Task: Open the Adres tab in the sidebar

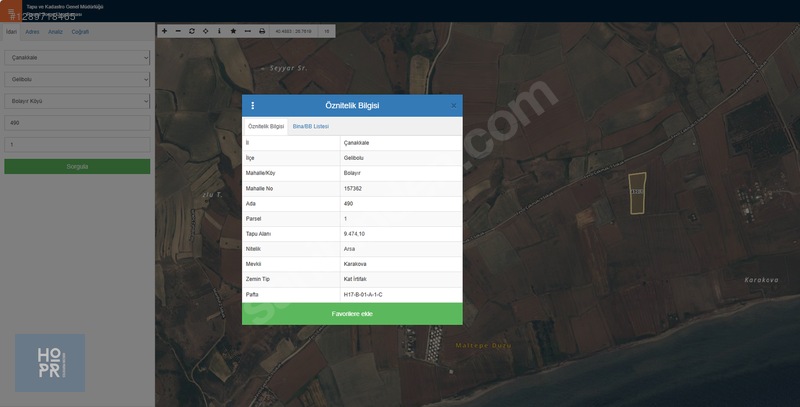Action: tap(32, 32)
